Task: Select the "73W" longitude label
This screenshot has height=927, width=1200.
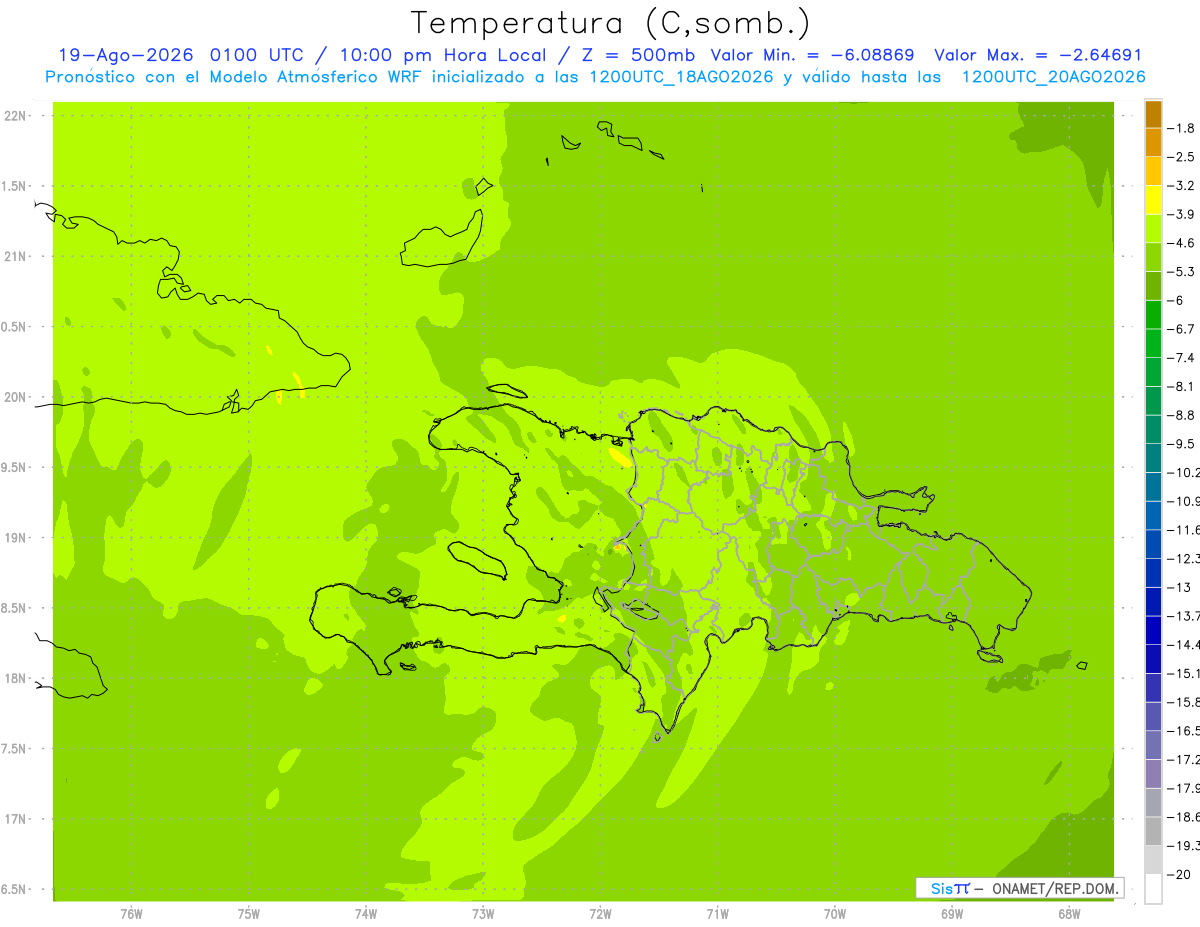Action: [x=483, y=914]
